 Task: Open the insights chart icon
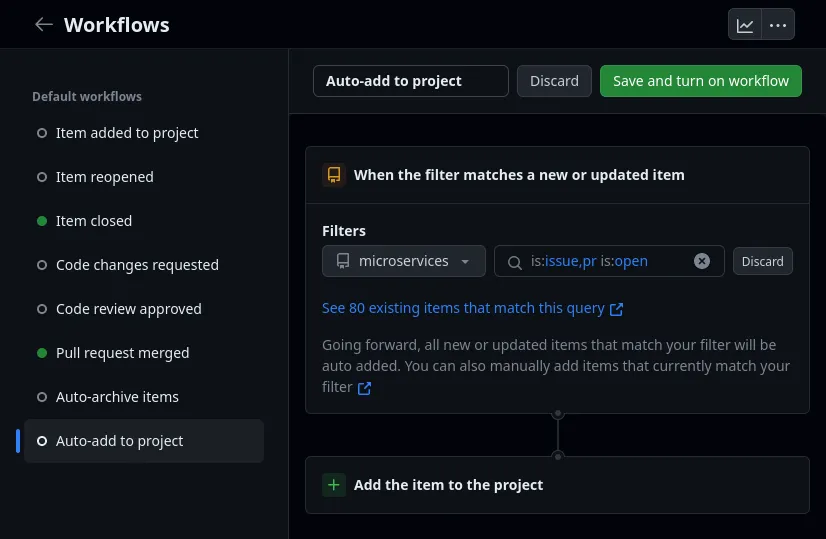(745, 25)
